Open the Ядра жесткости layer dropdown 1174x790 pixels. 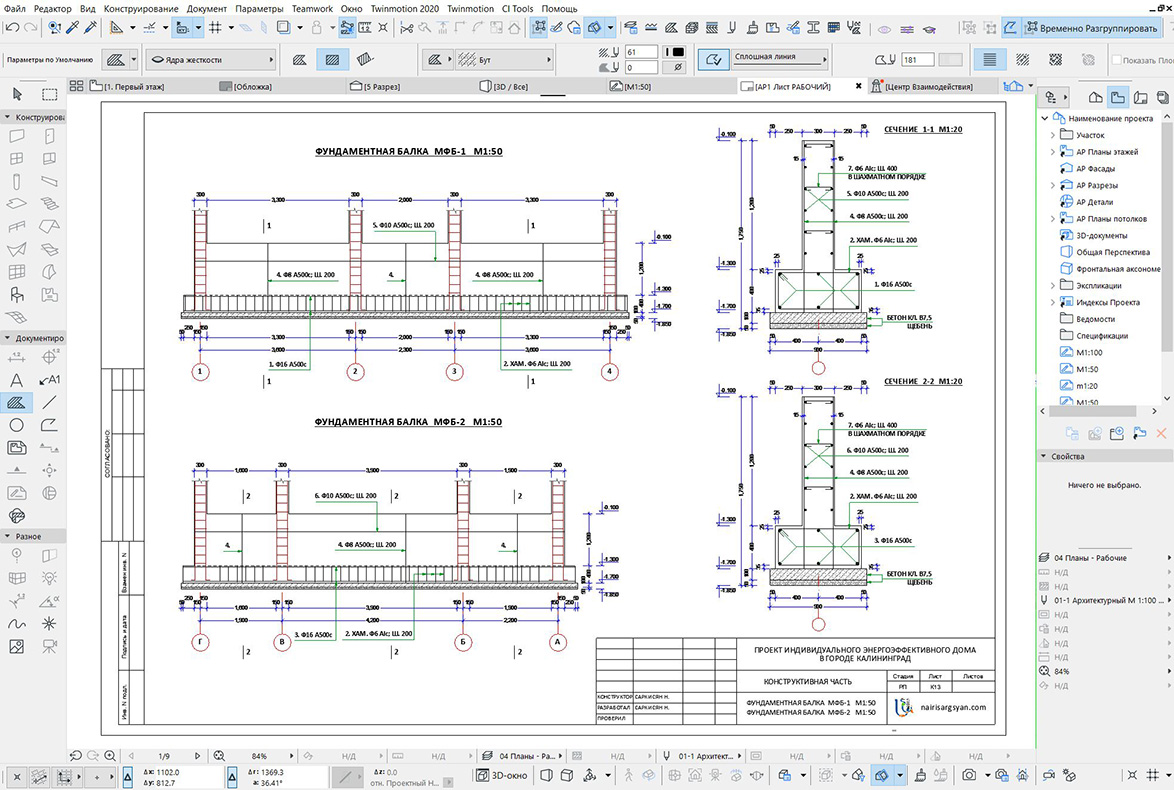[210, 60]
